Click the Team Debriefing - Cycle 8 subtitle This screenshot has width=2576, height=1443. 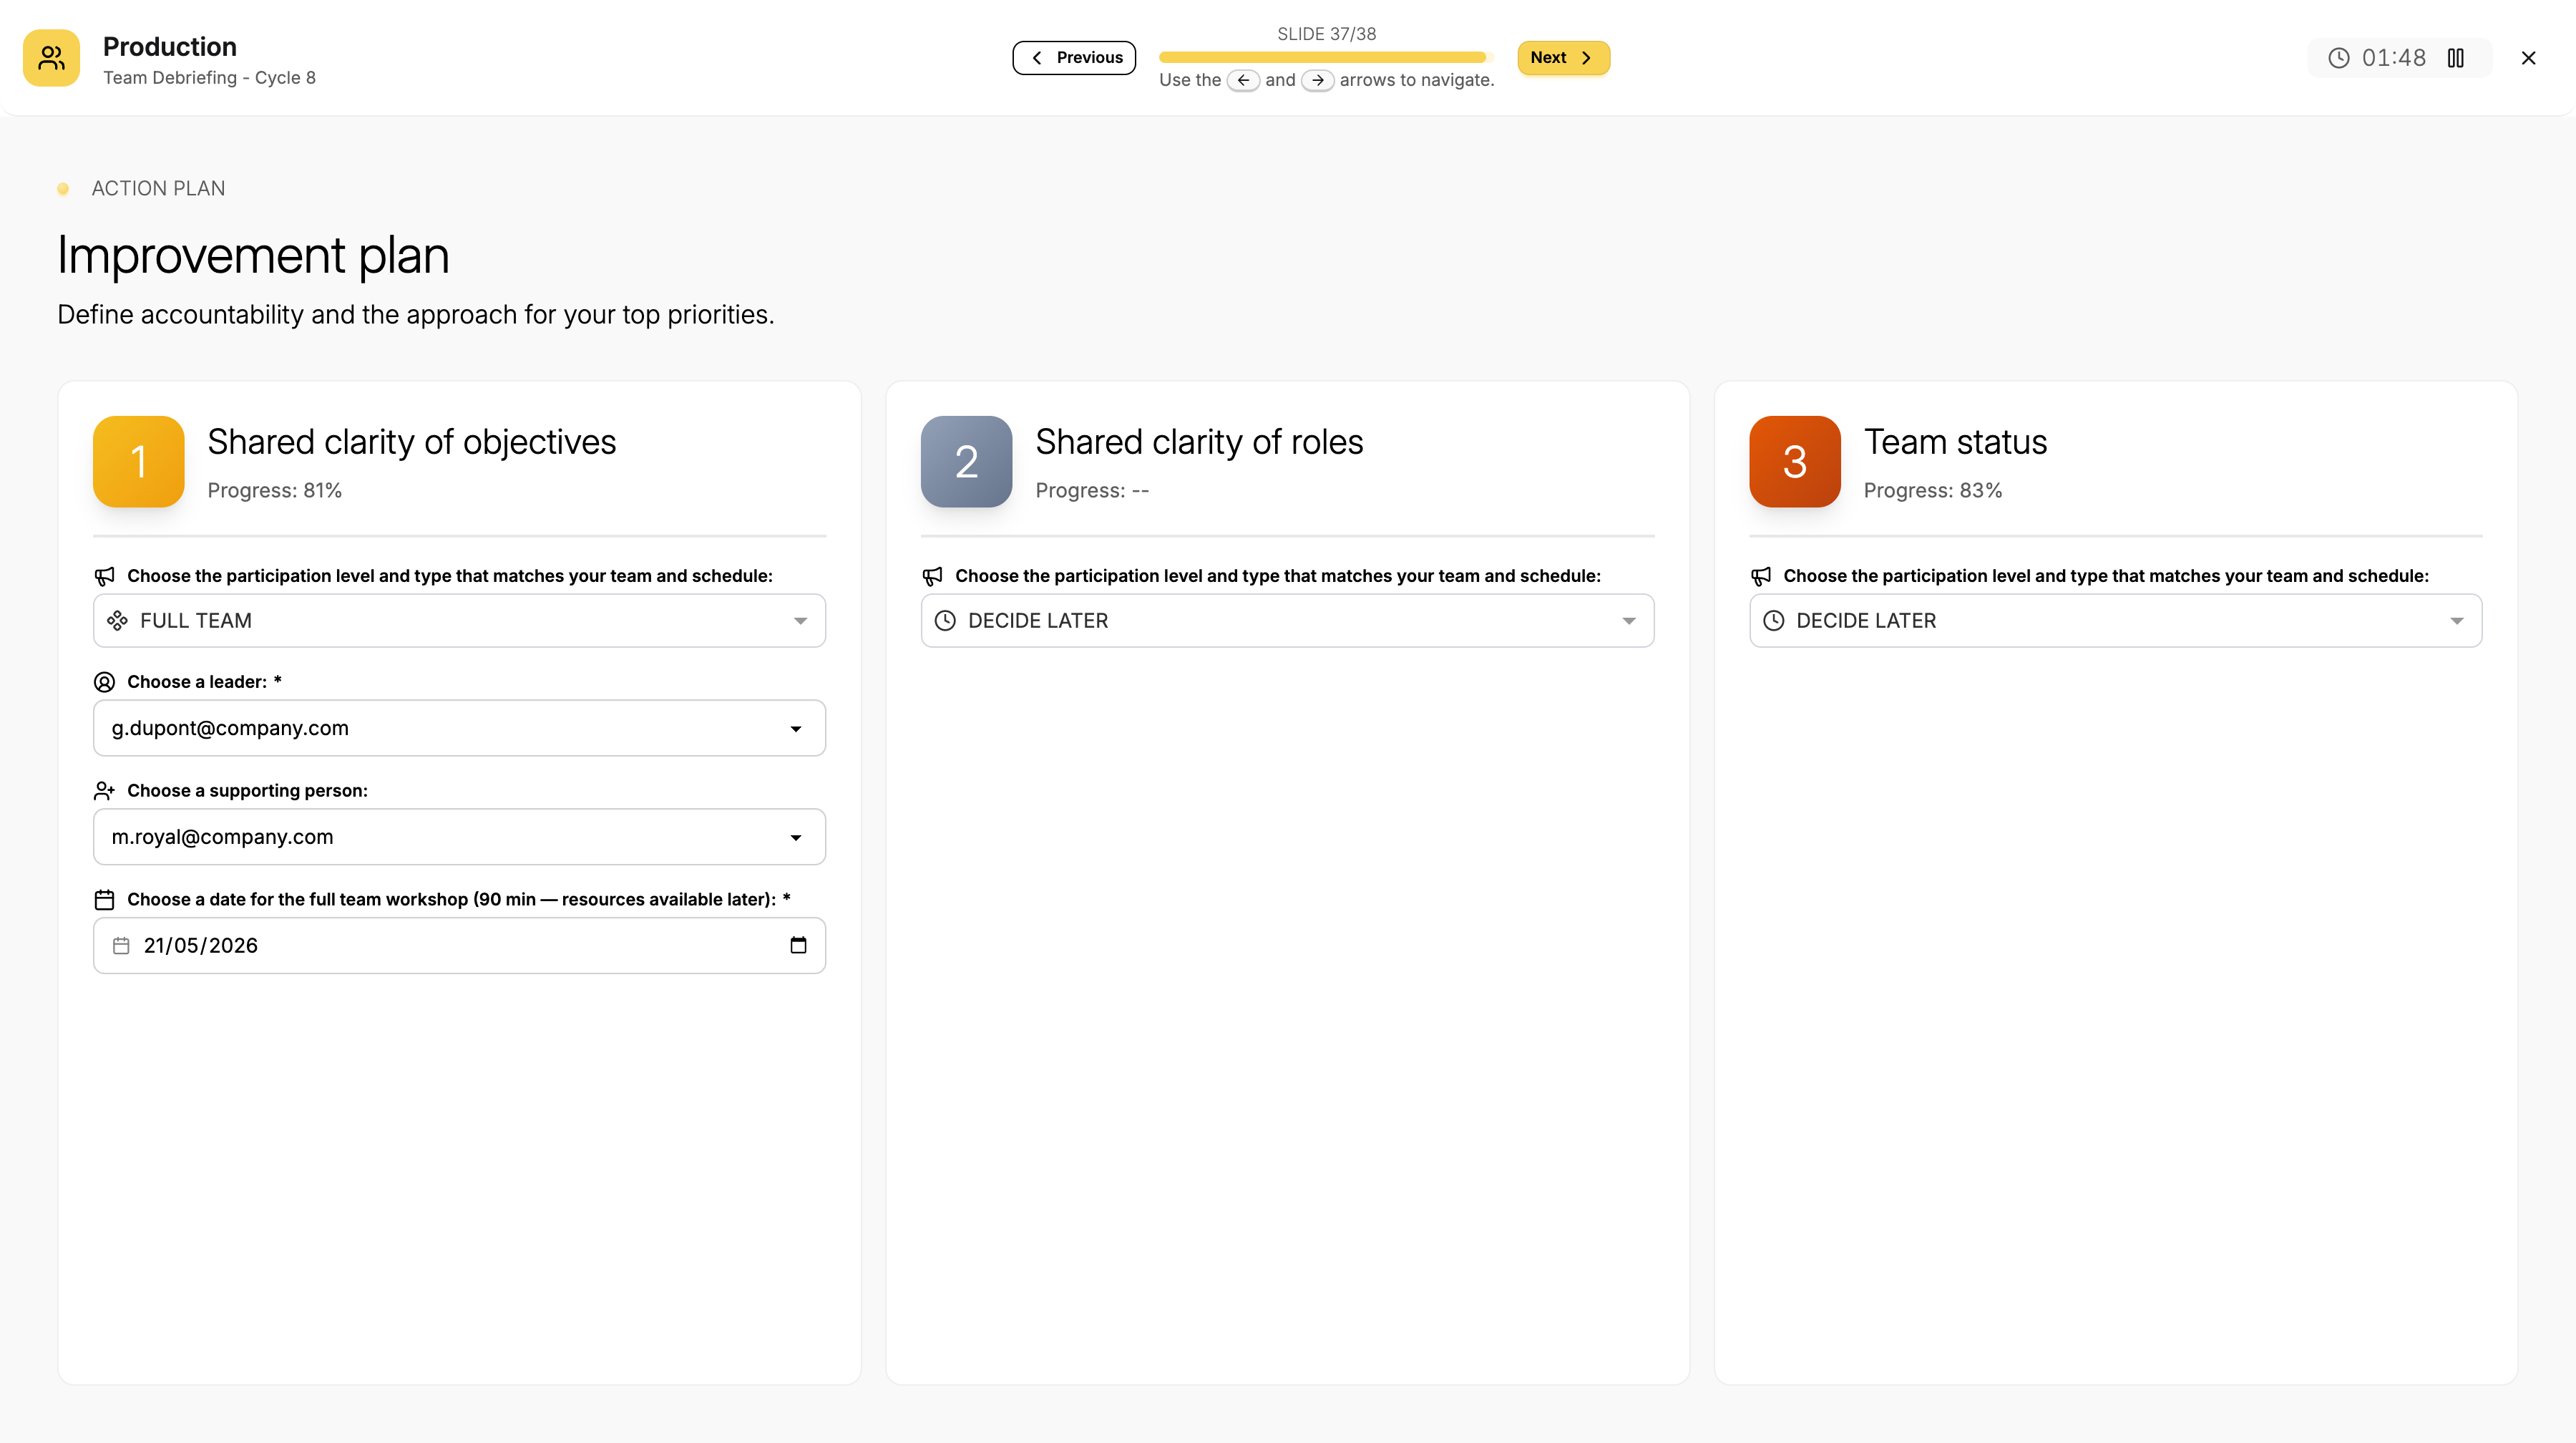coord(209,78)
